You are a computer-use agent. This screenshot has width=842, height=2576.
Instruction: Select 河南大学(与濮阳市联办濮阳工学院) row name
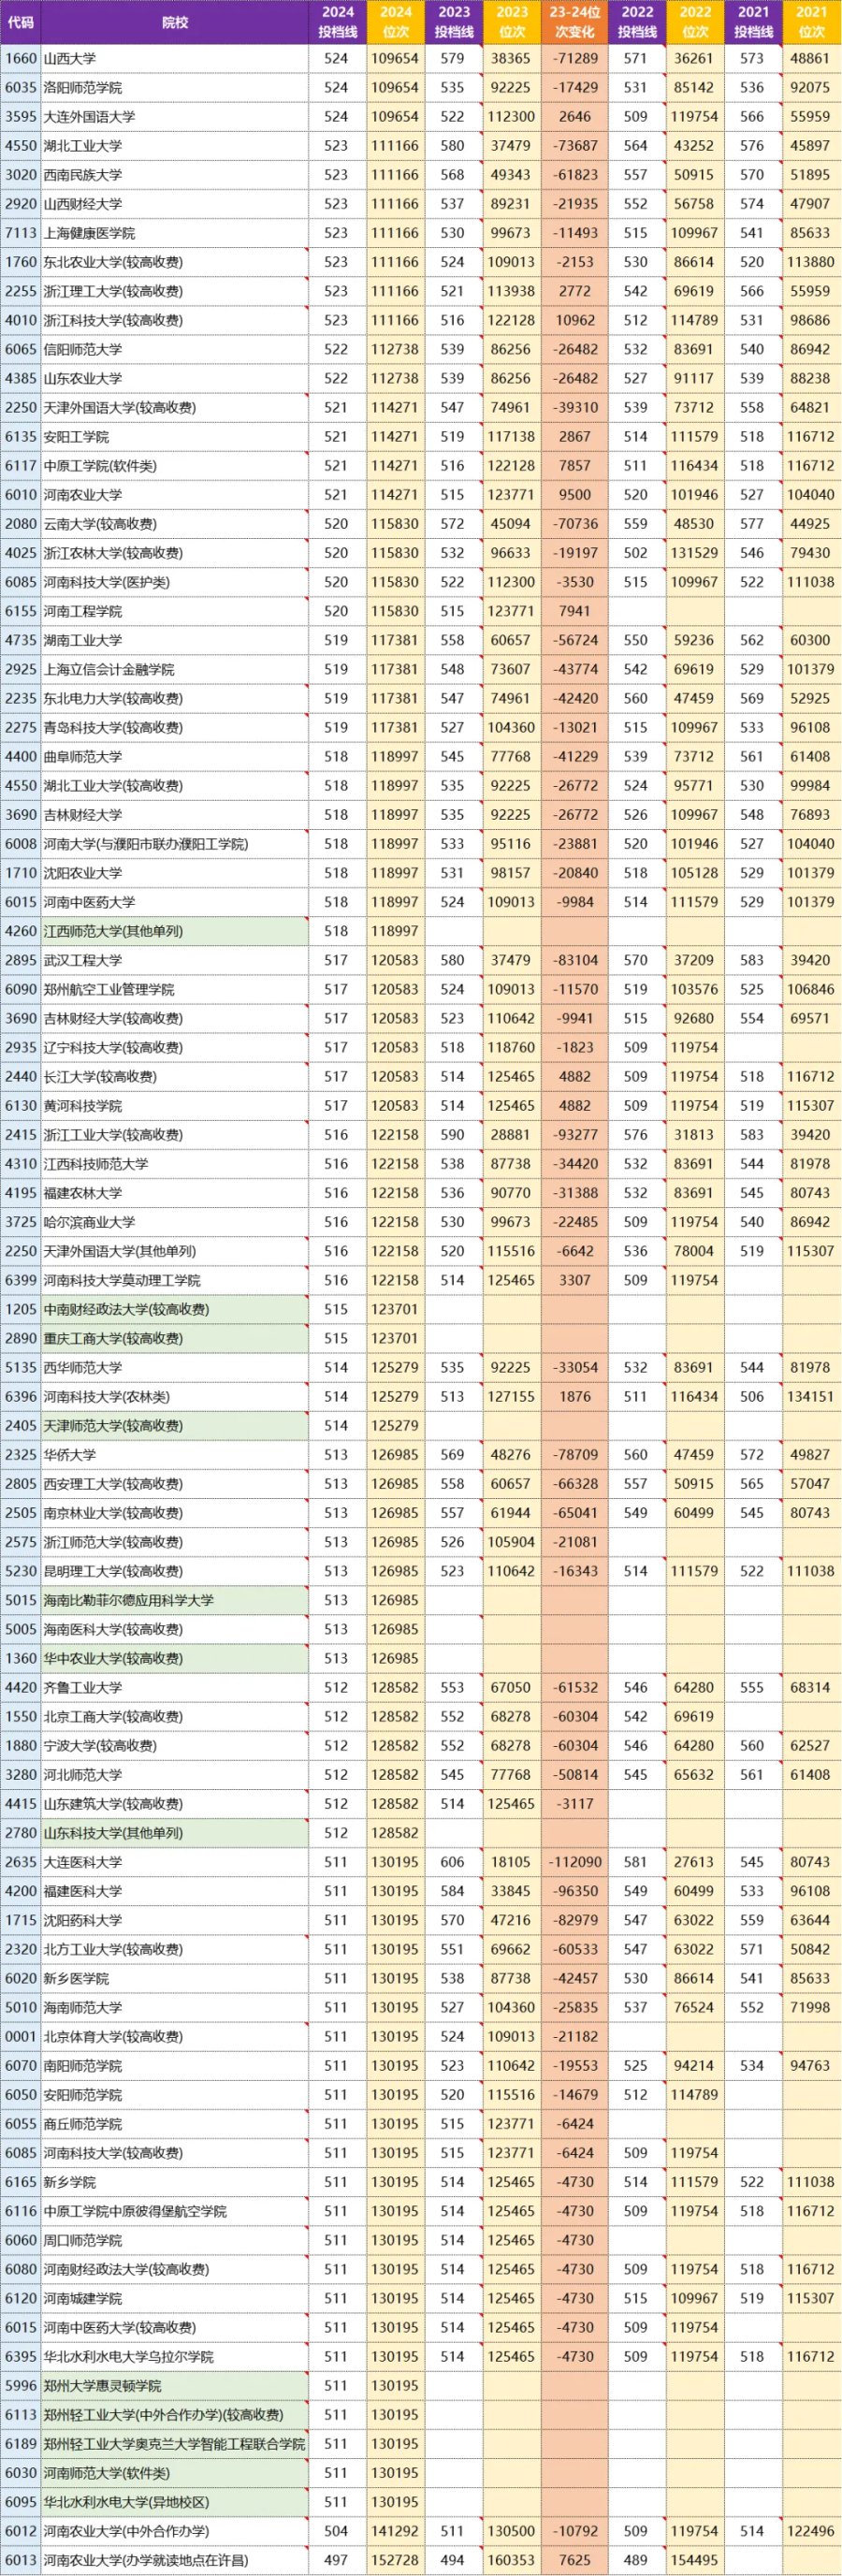174,843
